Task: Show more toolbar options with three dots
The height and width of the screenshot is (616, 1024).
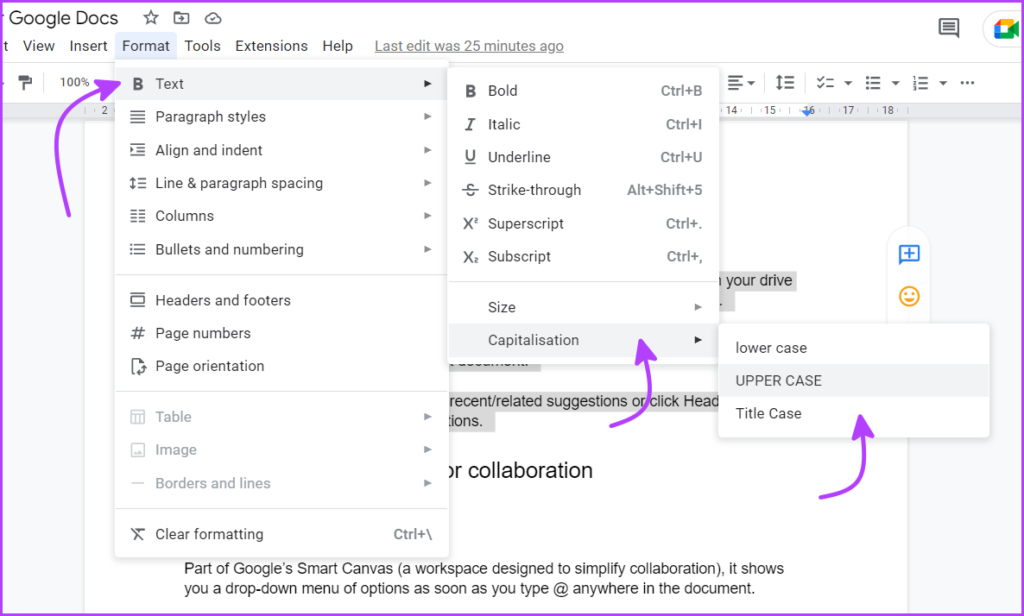Action: [x=967, y=83]
